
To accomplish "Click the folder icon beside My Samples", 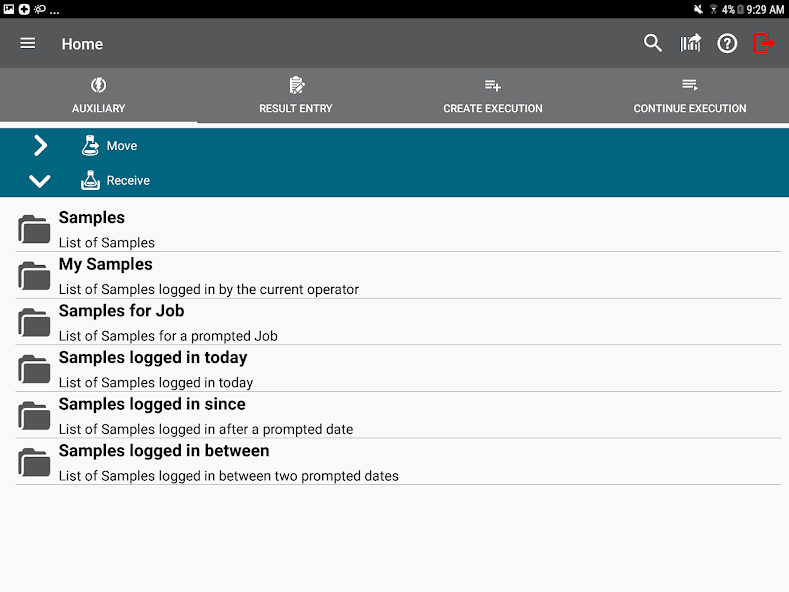I will (35, 276).
